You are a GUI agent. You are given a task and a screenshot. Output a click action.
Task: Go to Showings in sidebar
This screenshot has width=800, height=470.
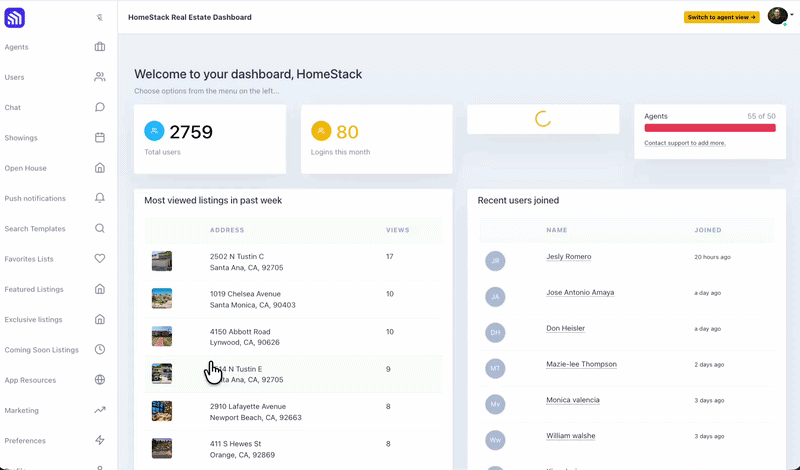(x=21, y=138)
